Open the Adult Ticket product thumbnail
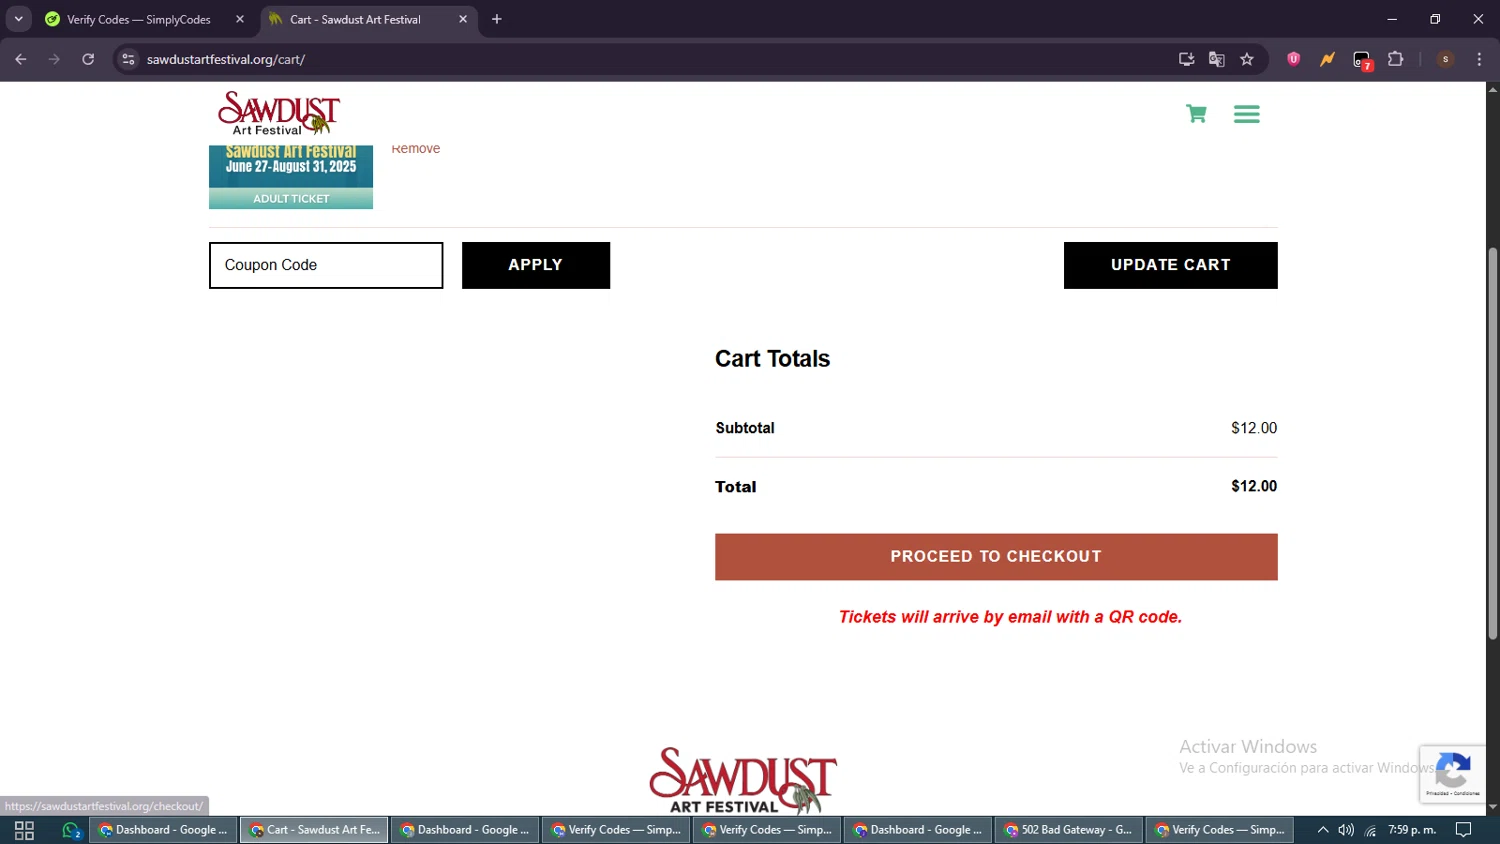The height and width of the screenshot is (844, 1500). click(x=291, y=177)
